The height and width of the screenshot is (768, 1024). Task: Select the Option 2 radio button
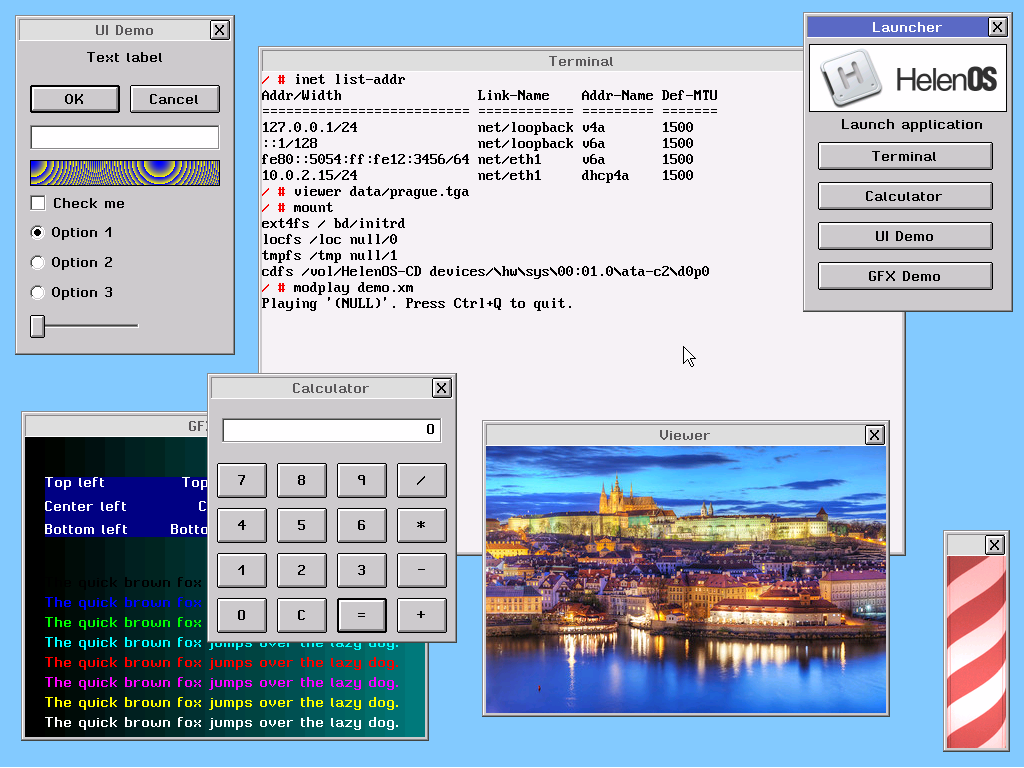coord(37,262)
